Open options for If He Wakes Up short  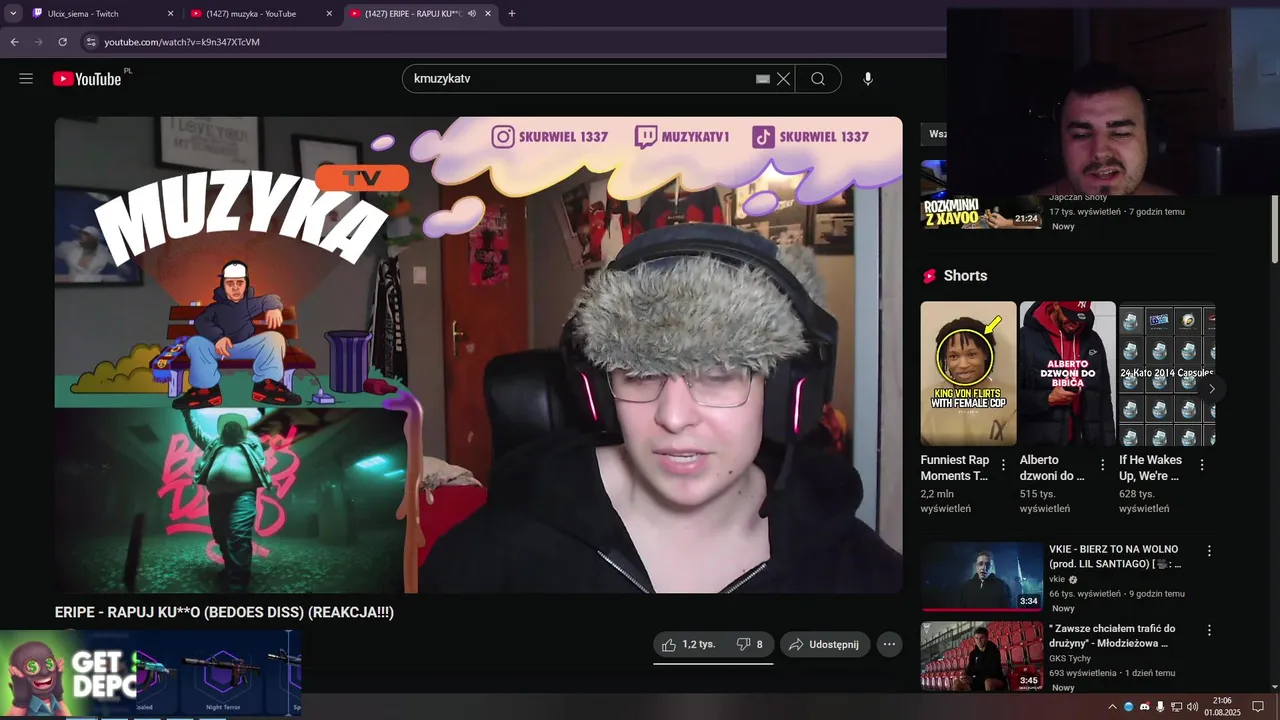(1201, 465)
